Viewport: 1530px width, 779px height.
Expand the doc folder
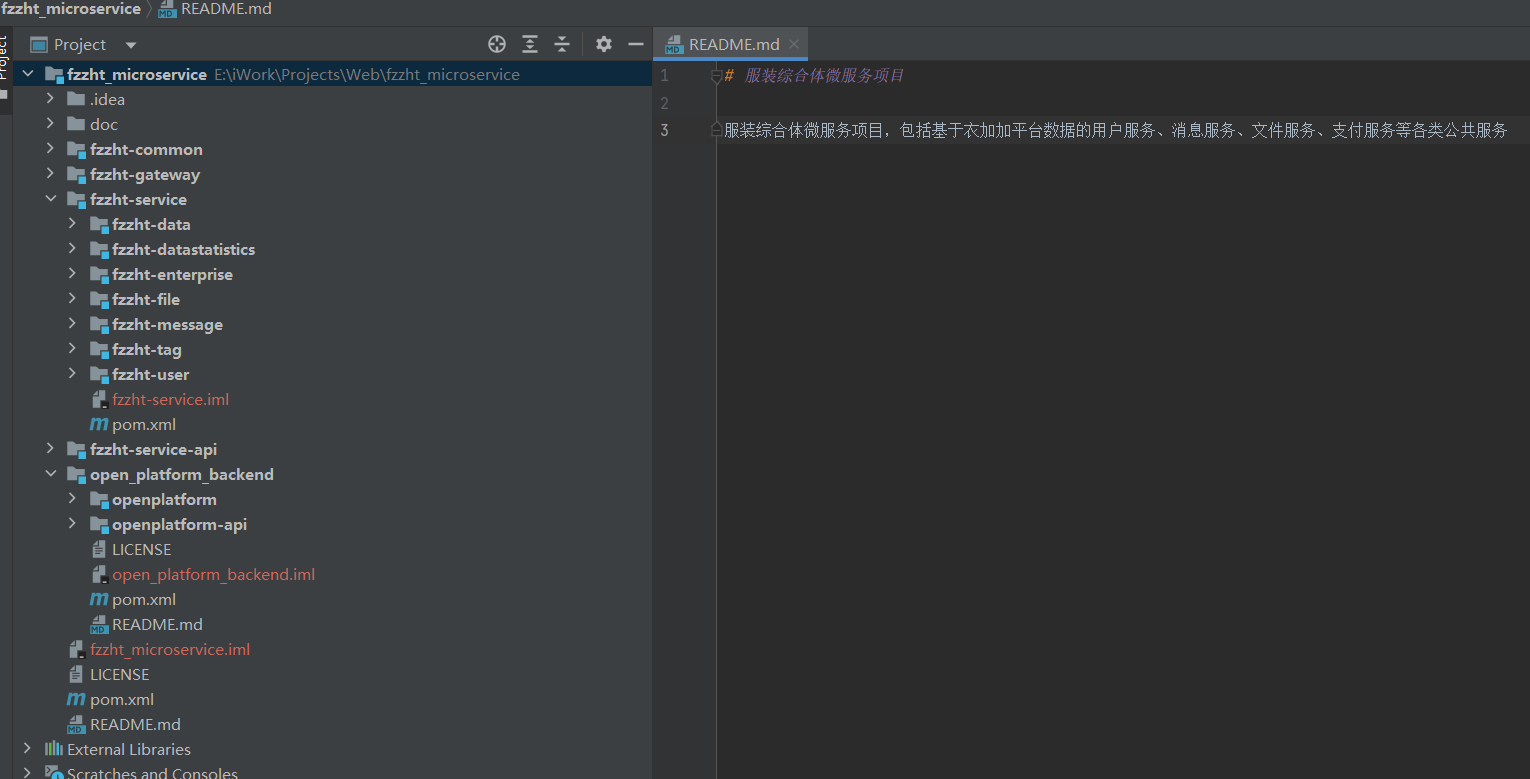click(x=50, y=124)
